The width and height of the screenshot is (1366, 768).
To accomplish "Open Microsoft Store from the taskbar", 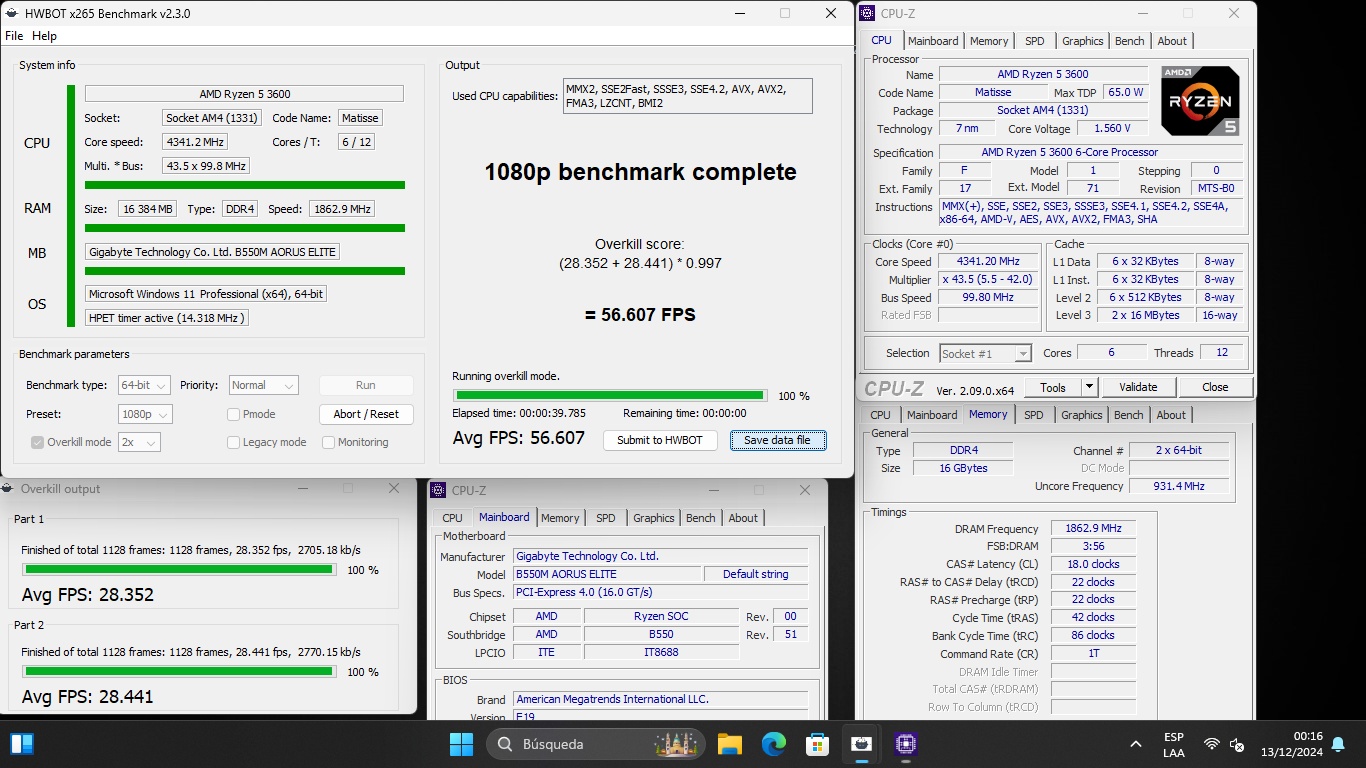I will point(818,744).
